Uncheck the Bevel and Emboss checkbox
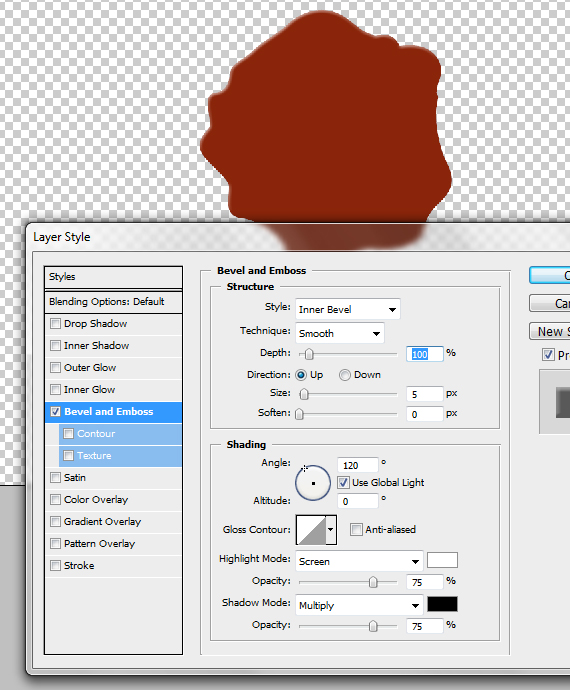The width and height of the screenshot is (570, 690). pos(55,412)
